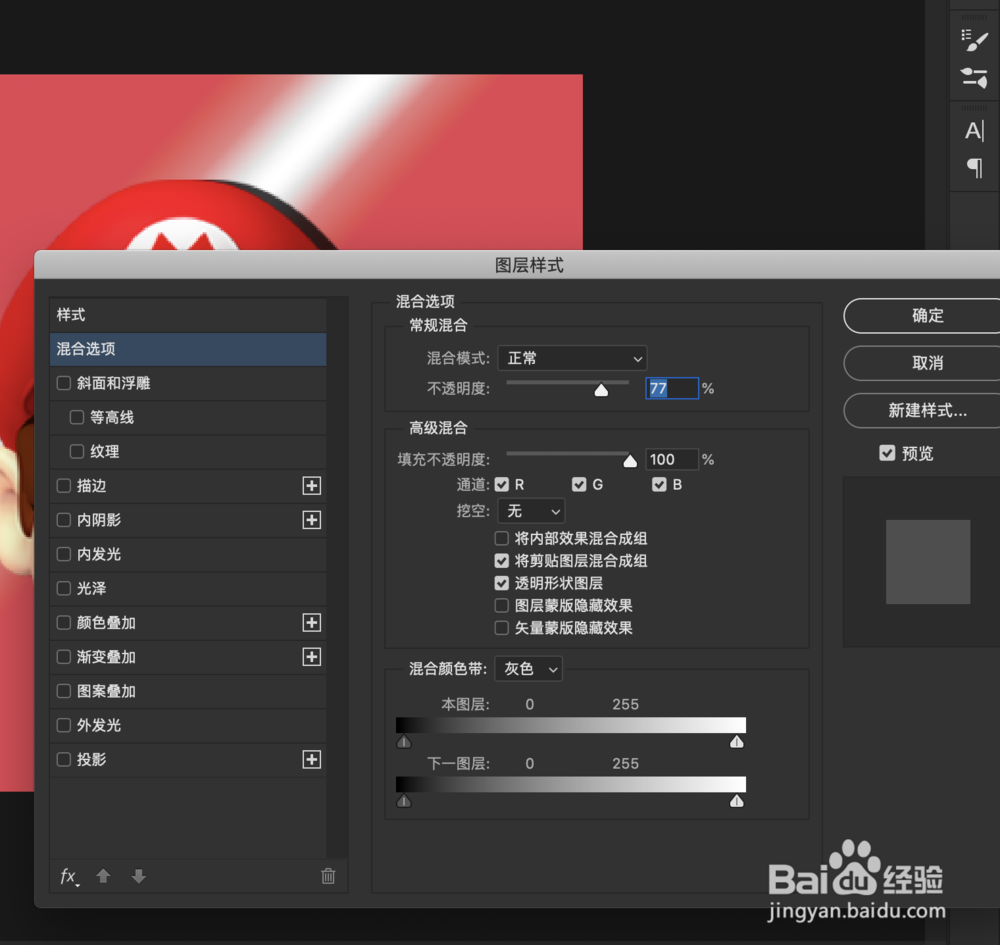Screen dimensions: 1000x945
Task: Add another Drop Shadow with plus icon
Action: (311, 760)
